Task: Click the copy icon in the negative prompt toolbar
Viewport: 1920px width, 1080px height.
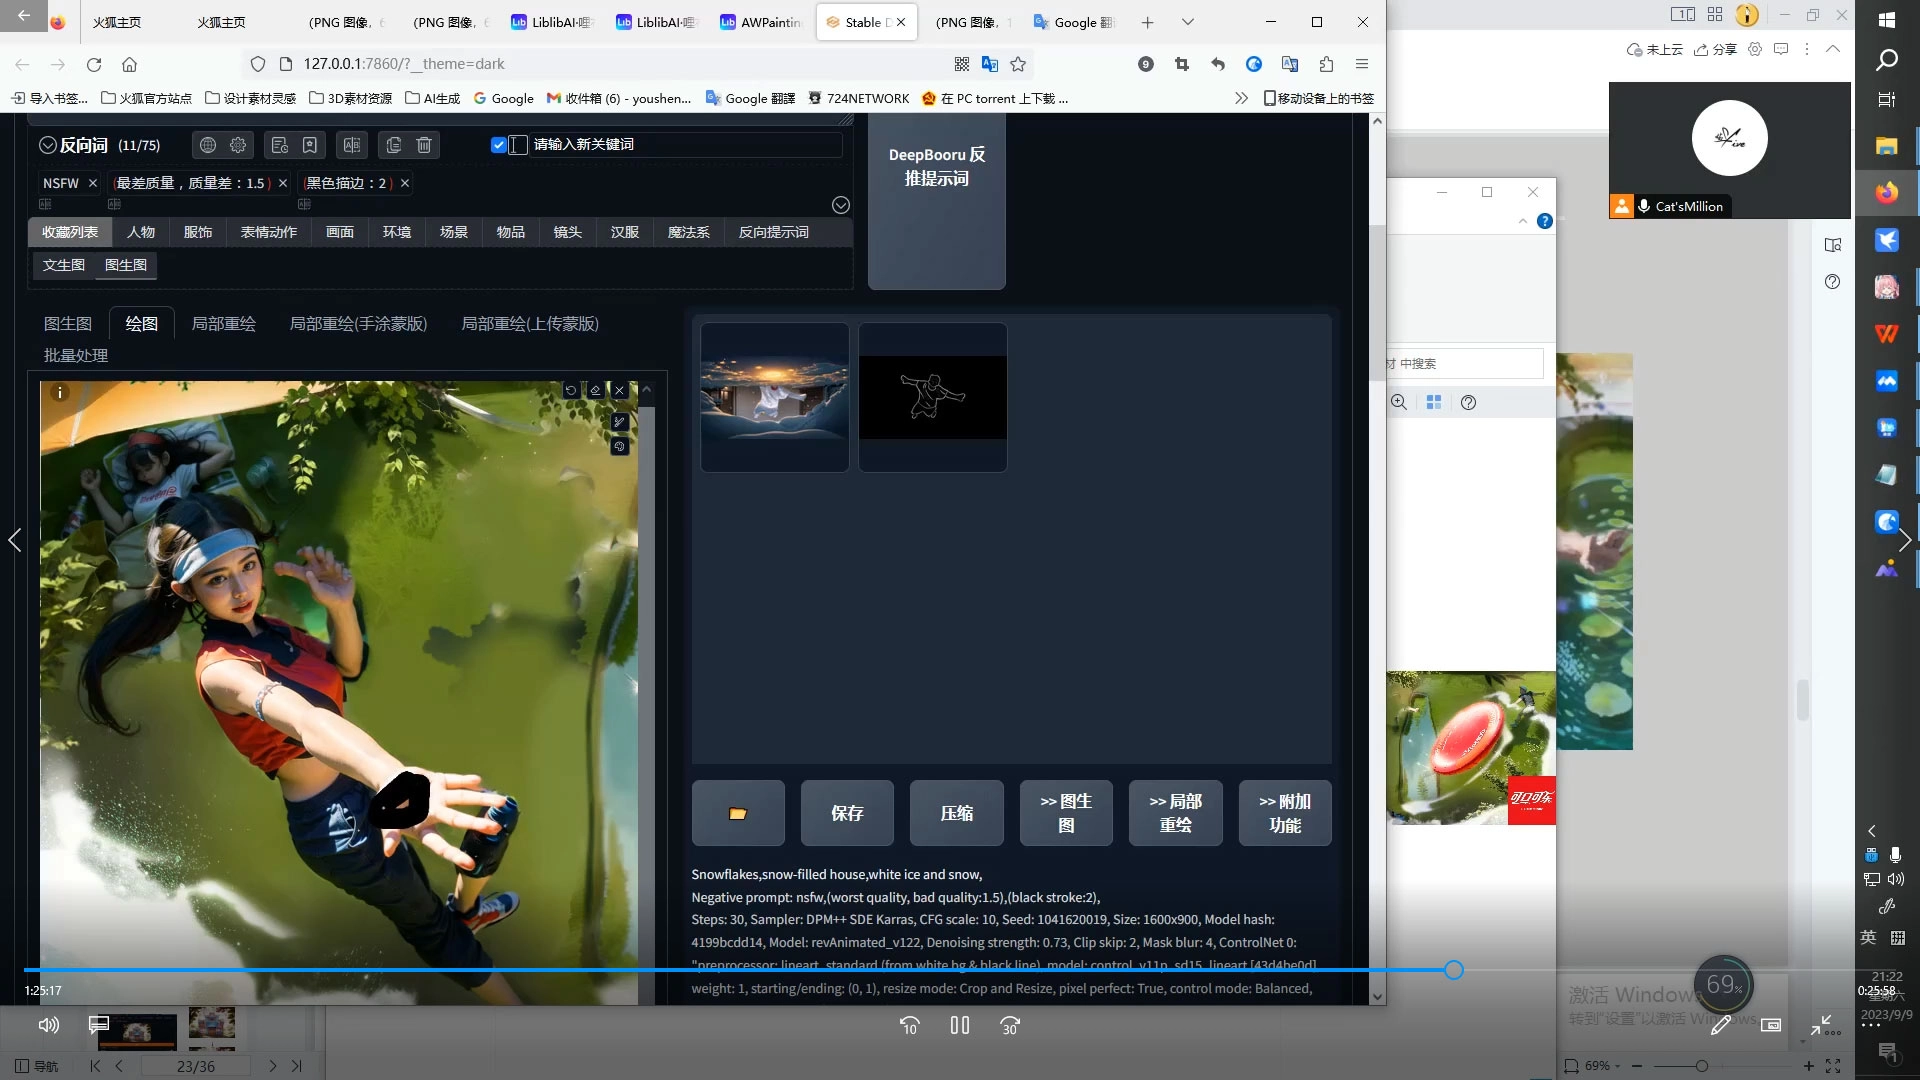Action: click(394, 145)
